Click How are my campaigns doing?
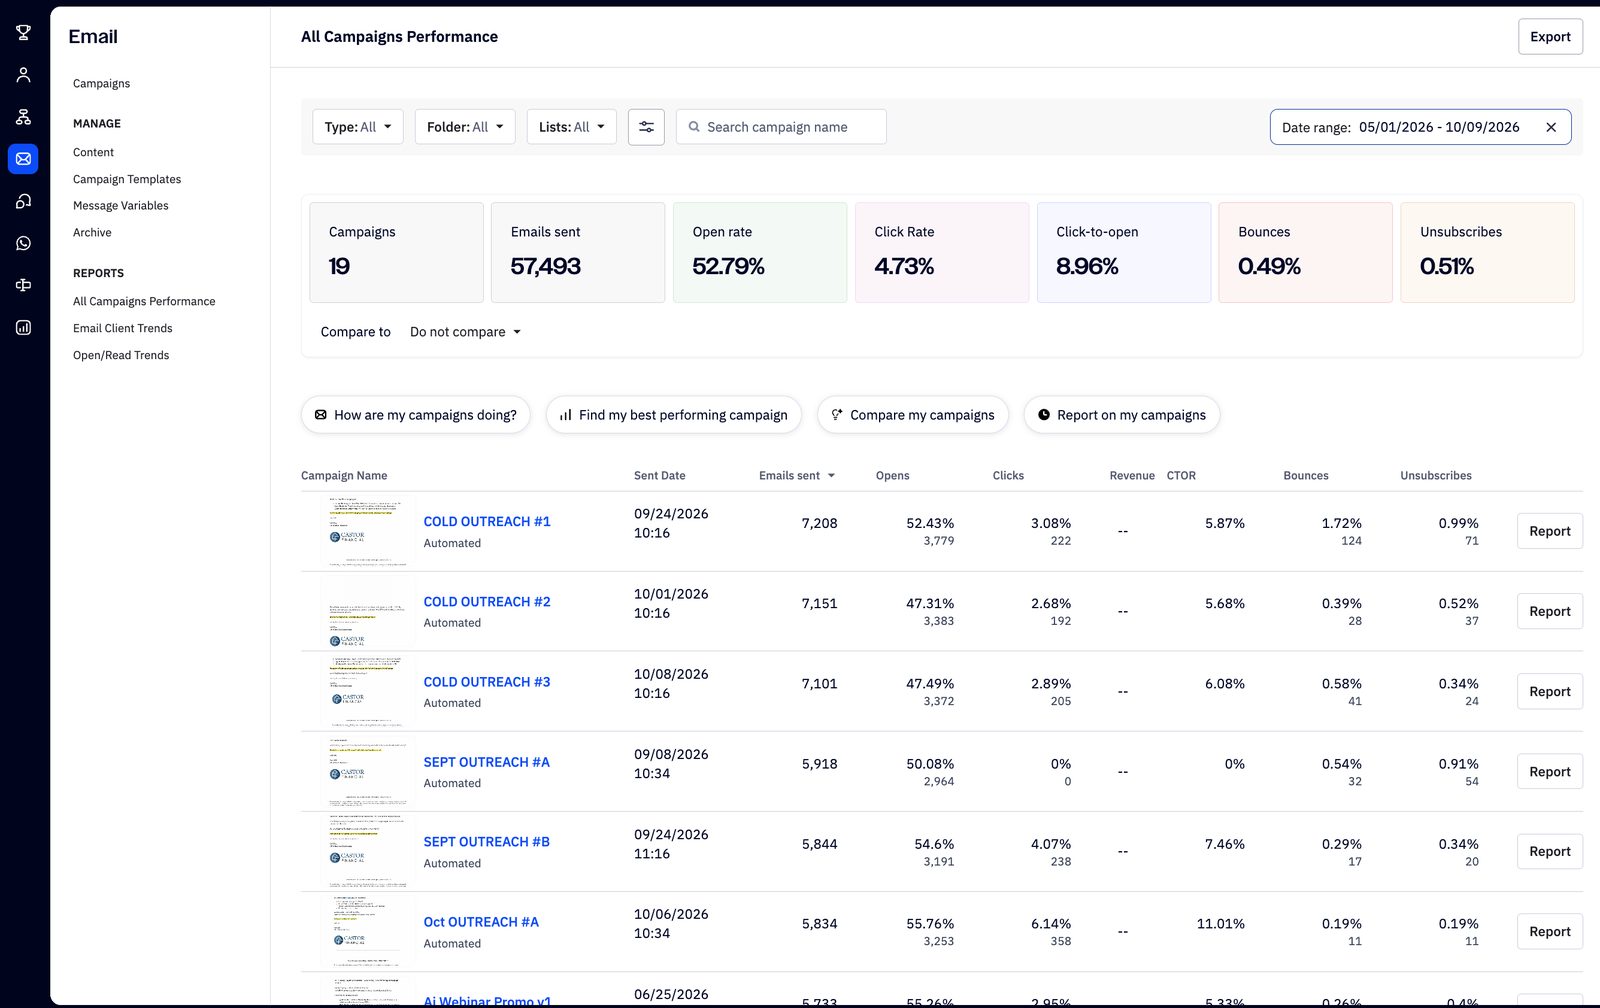This screenshot has height=1008, width=1600. 415,415
